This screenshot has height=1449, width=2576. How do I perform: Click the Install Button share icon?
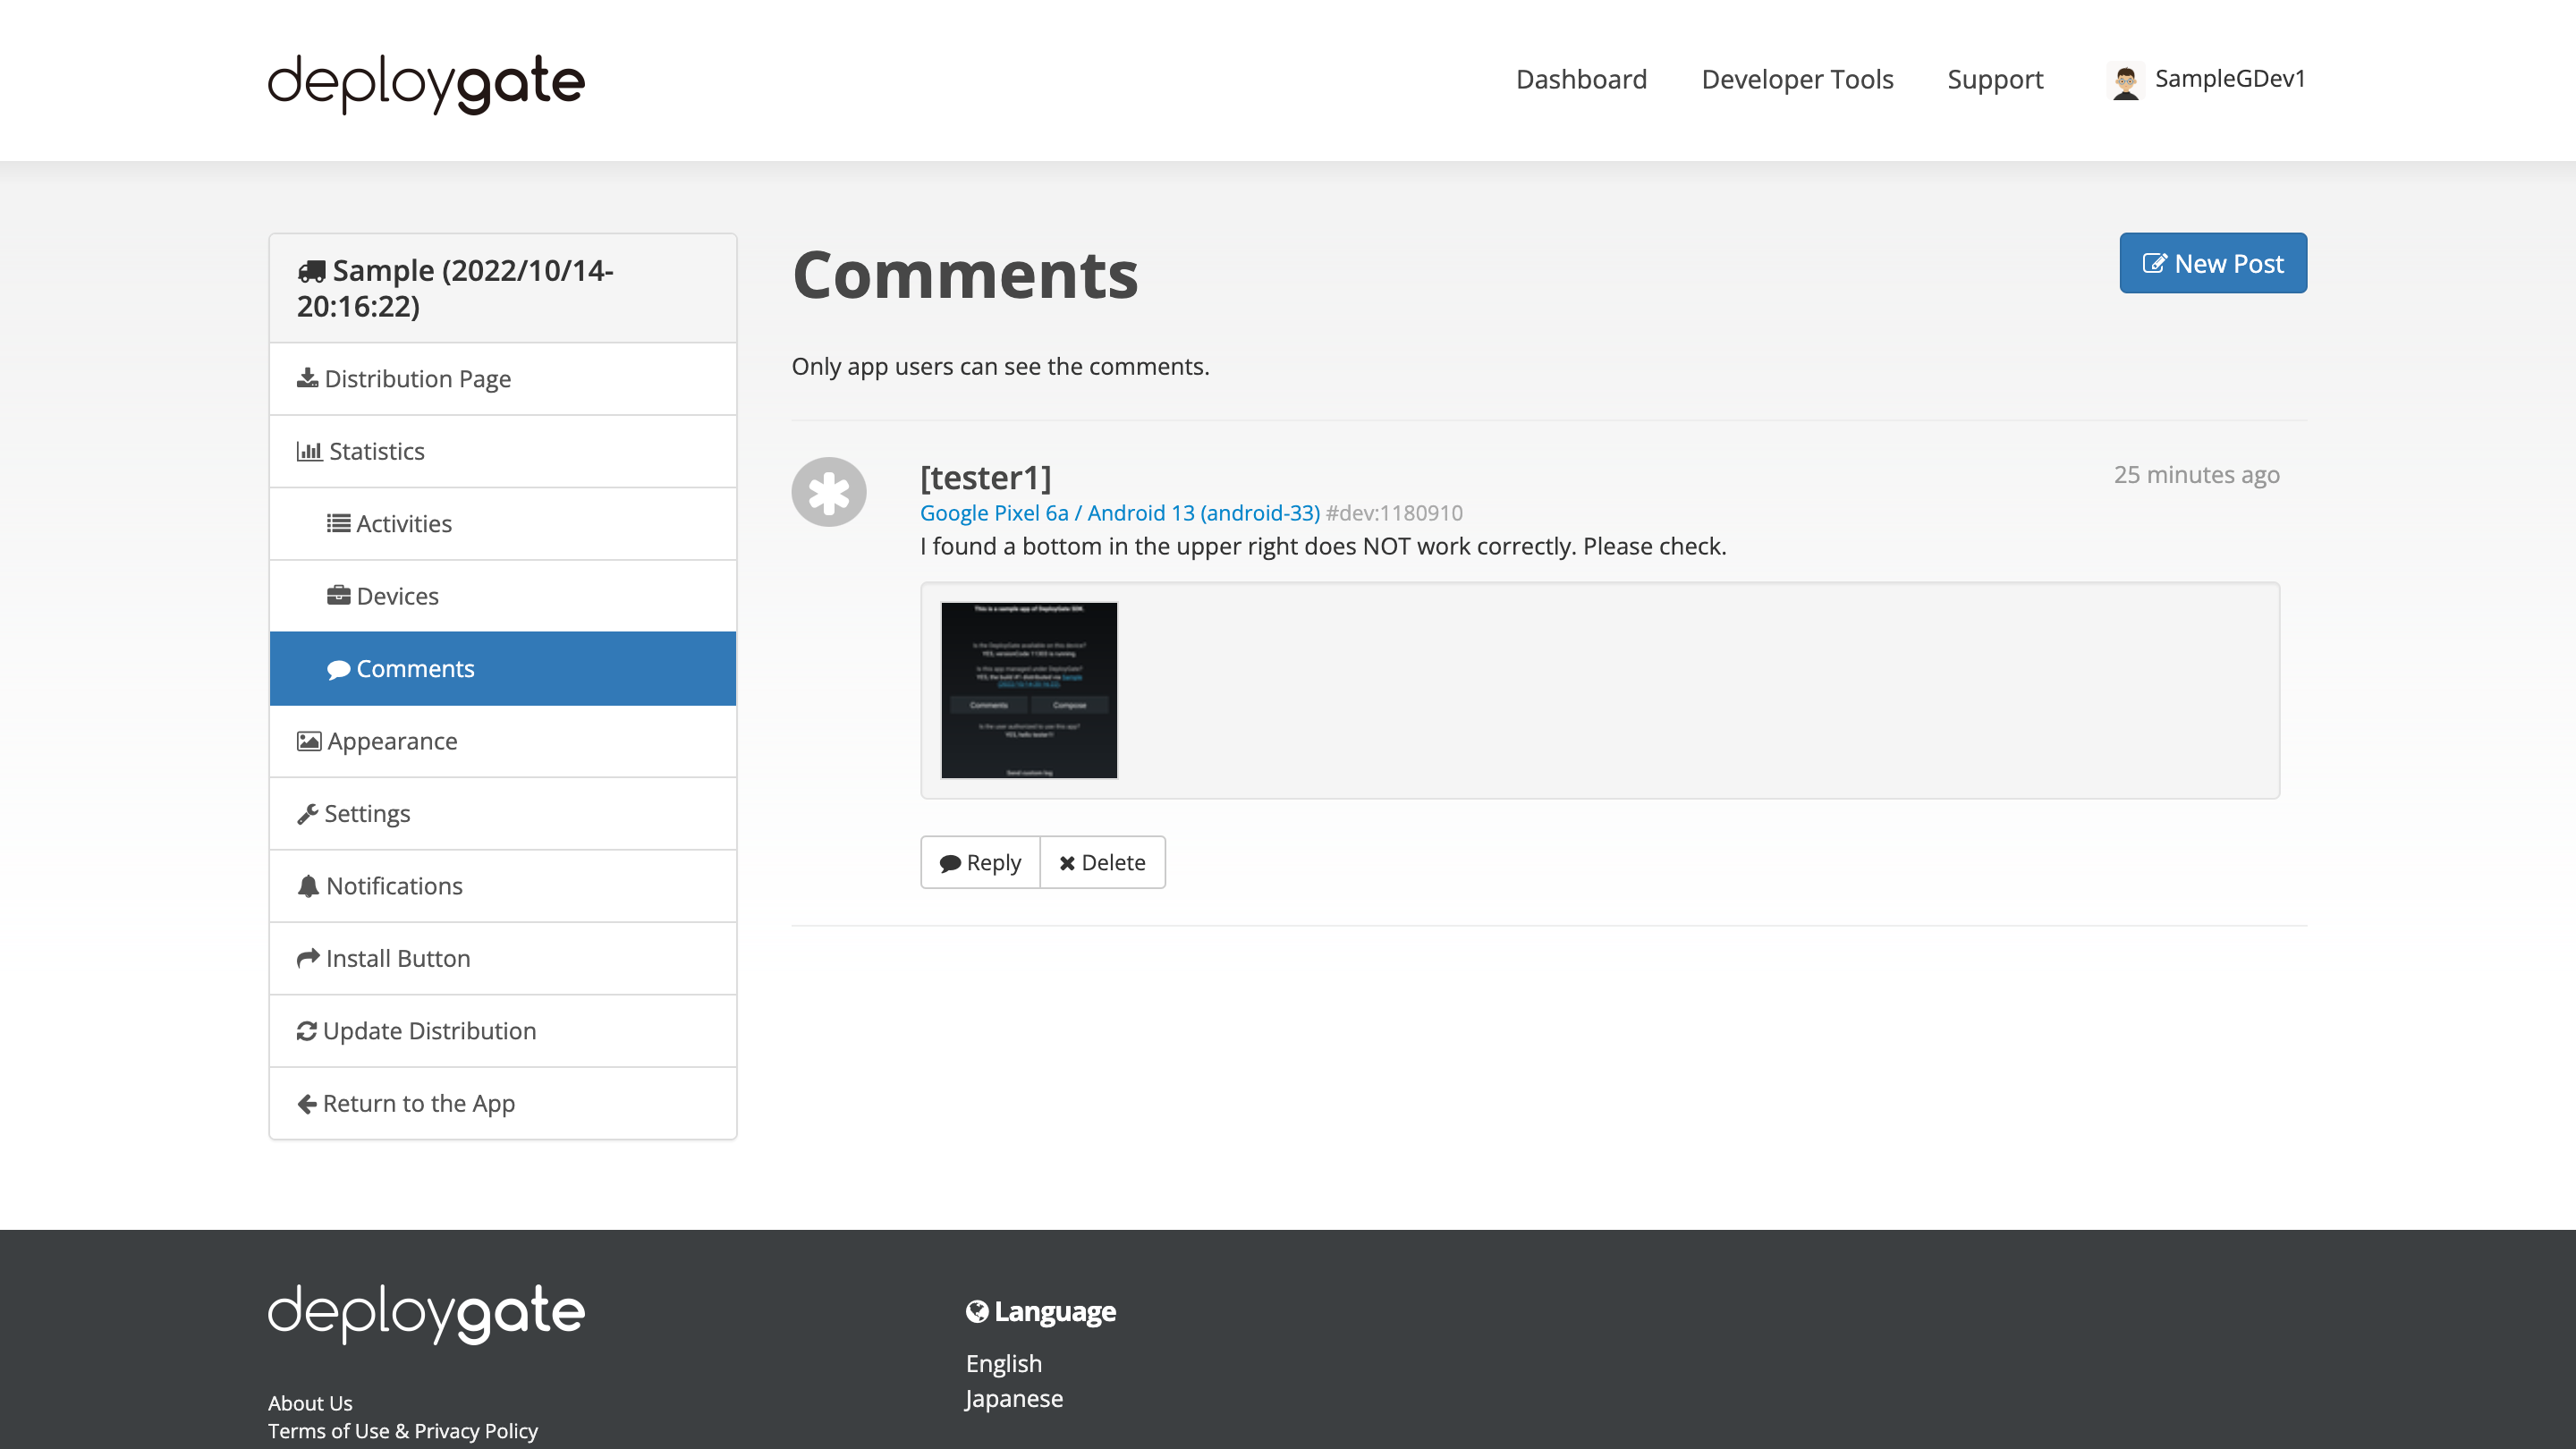308,958
